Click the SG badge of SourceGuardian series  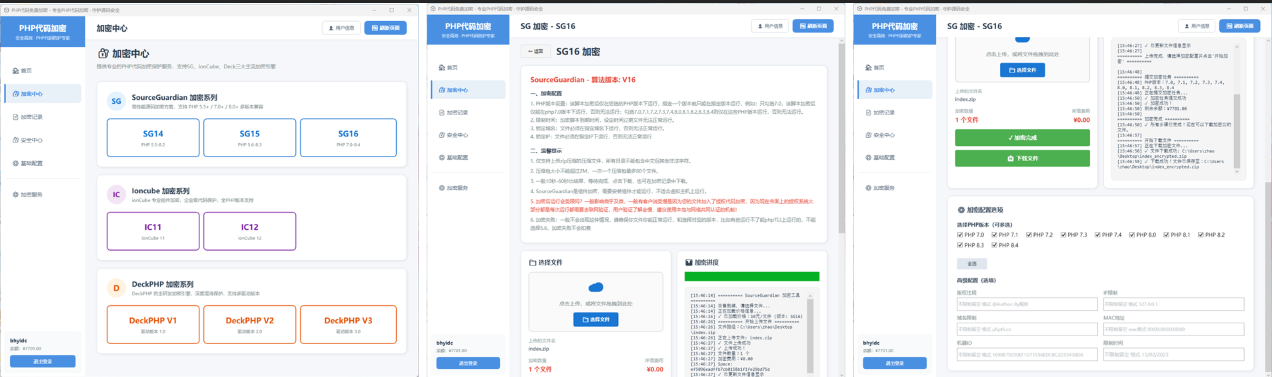tap(116, 101)
